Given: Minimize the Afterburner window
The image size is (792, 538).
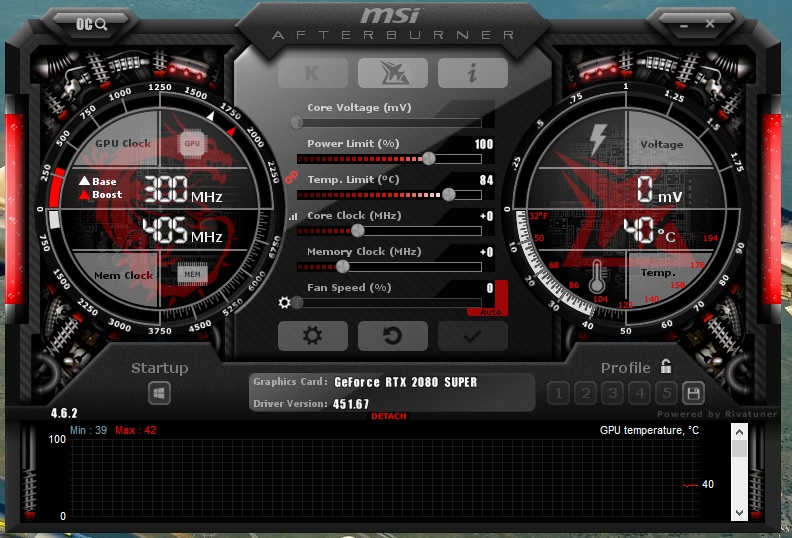Looking at the screenshot, I should [x=684, y=25].
